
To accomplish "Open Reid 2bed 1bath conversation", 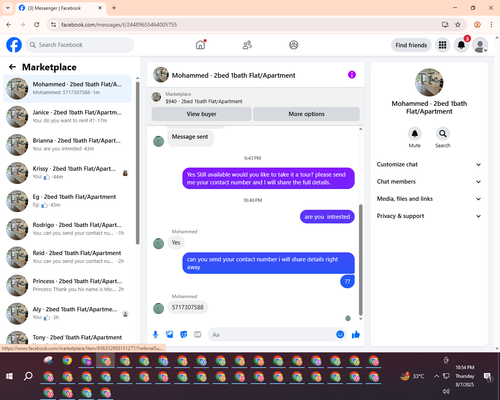I will coord(68,257).
